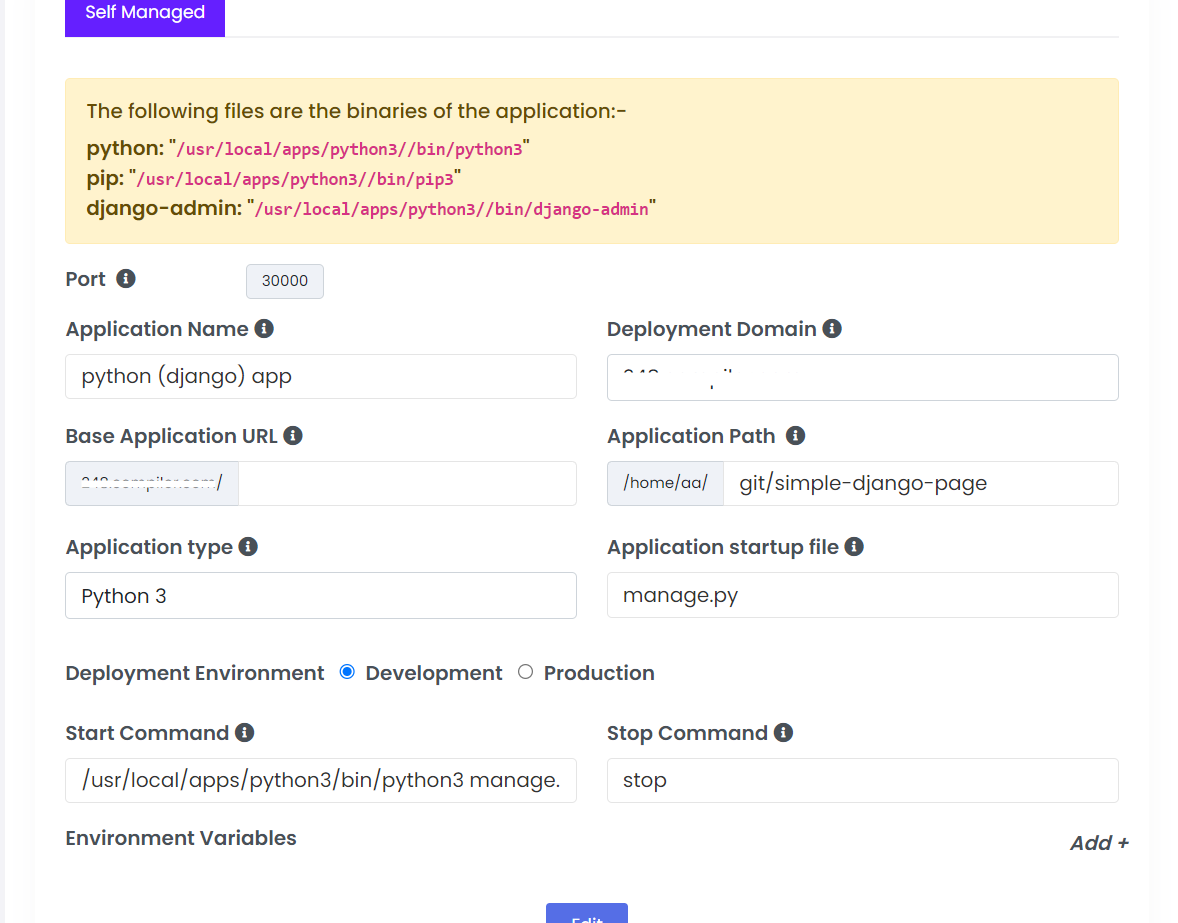Click the Application startup file field
Screen dimensions: 1178x923
tap(862, 596)
